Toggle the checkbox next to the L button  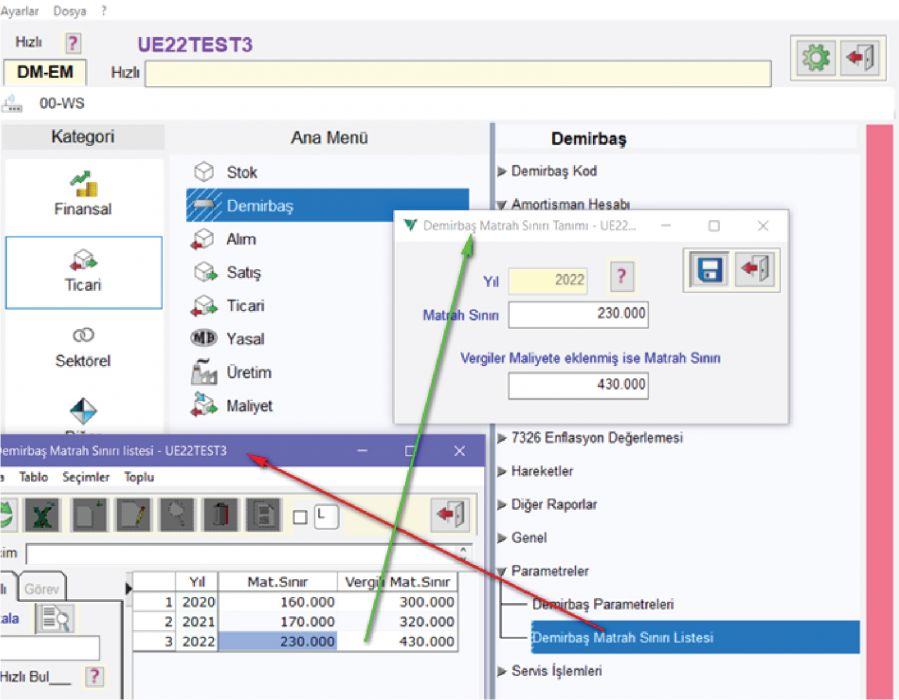tap(300, 517)
